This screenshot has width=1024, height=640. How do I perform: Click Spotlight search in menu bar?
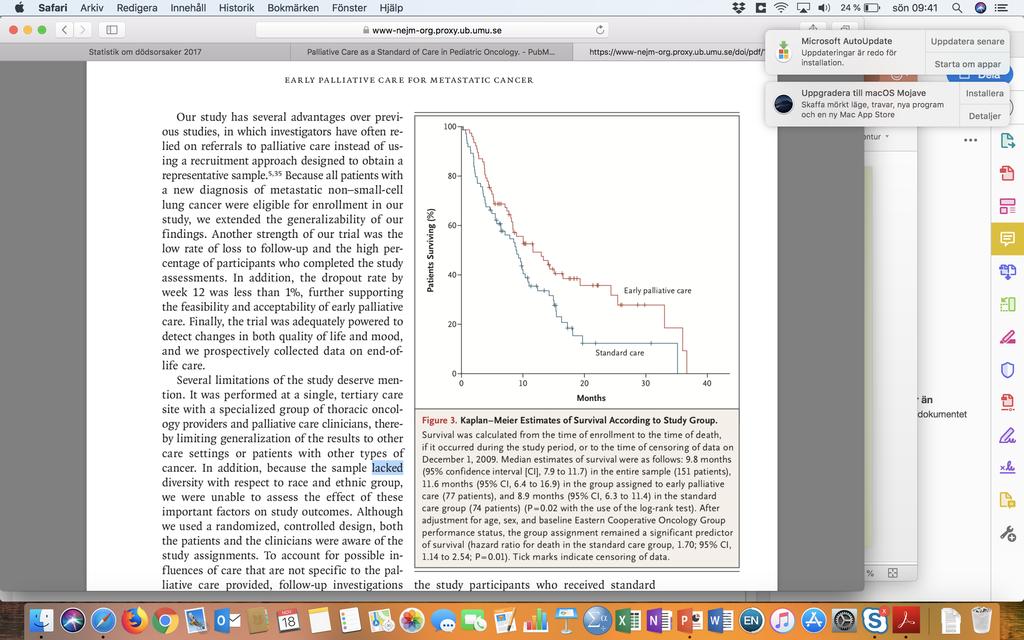957,8
